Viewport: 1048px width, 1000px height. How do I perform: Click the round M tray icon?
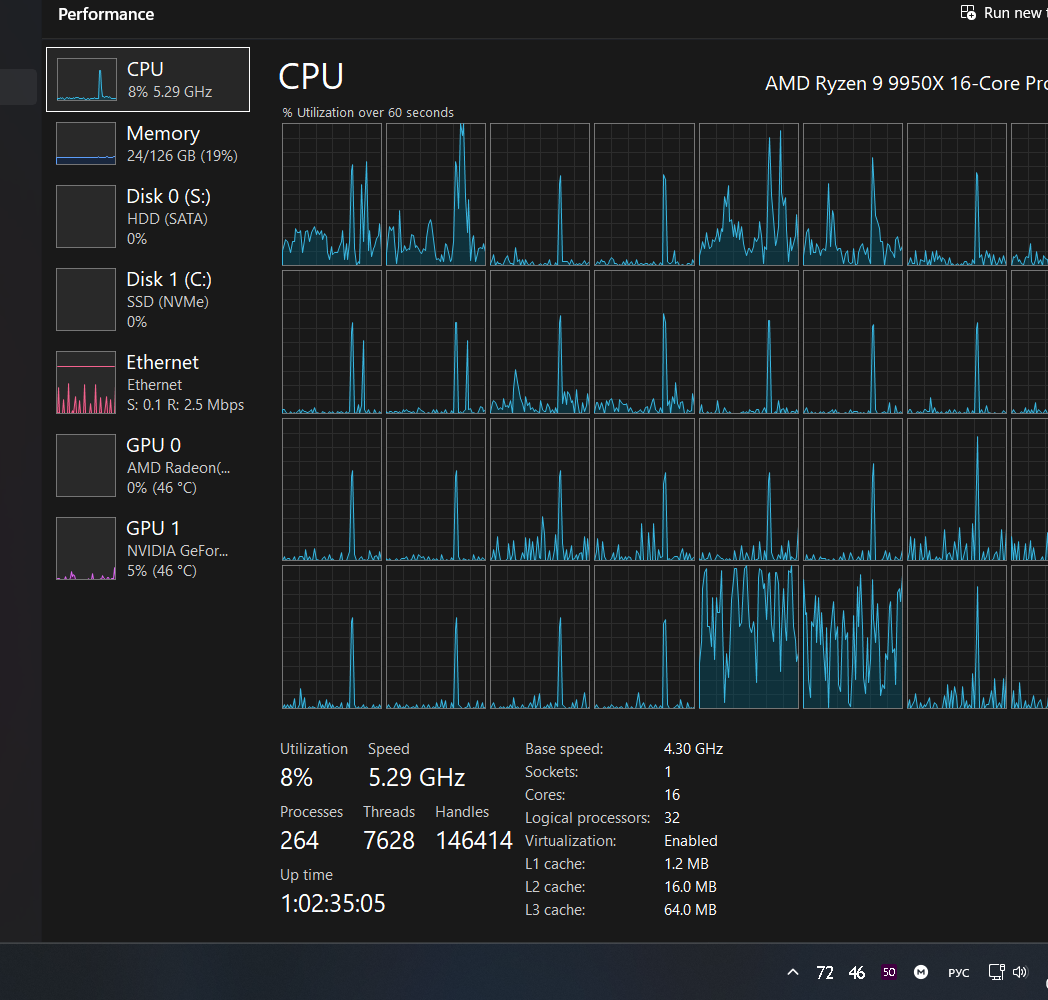[x=921, y=972]
